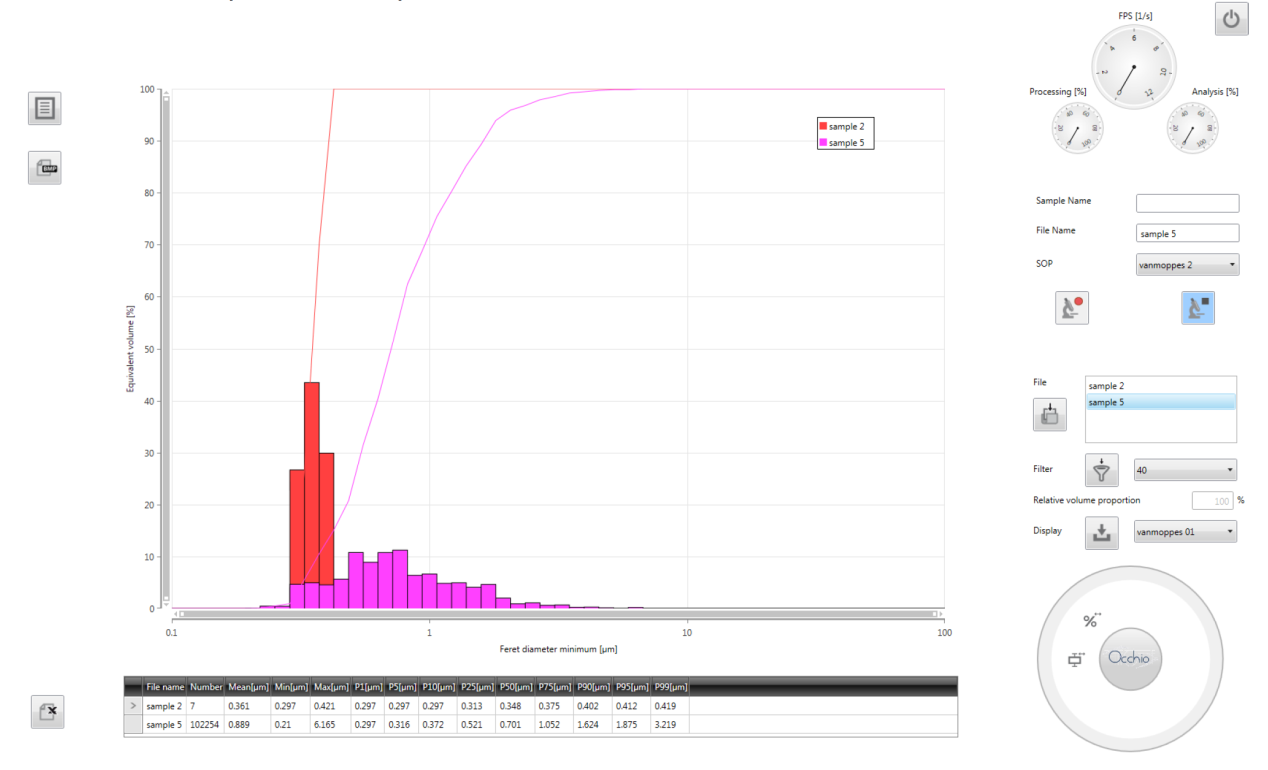Image resolution: width=1268 pixels, height=770 pixels.
Task: Select sample 5 in the File list
Action: coord(1160,402)
